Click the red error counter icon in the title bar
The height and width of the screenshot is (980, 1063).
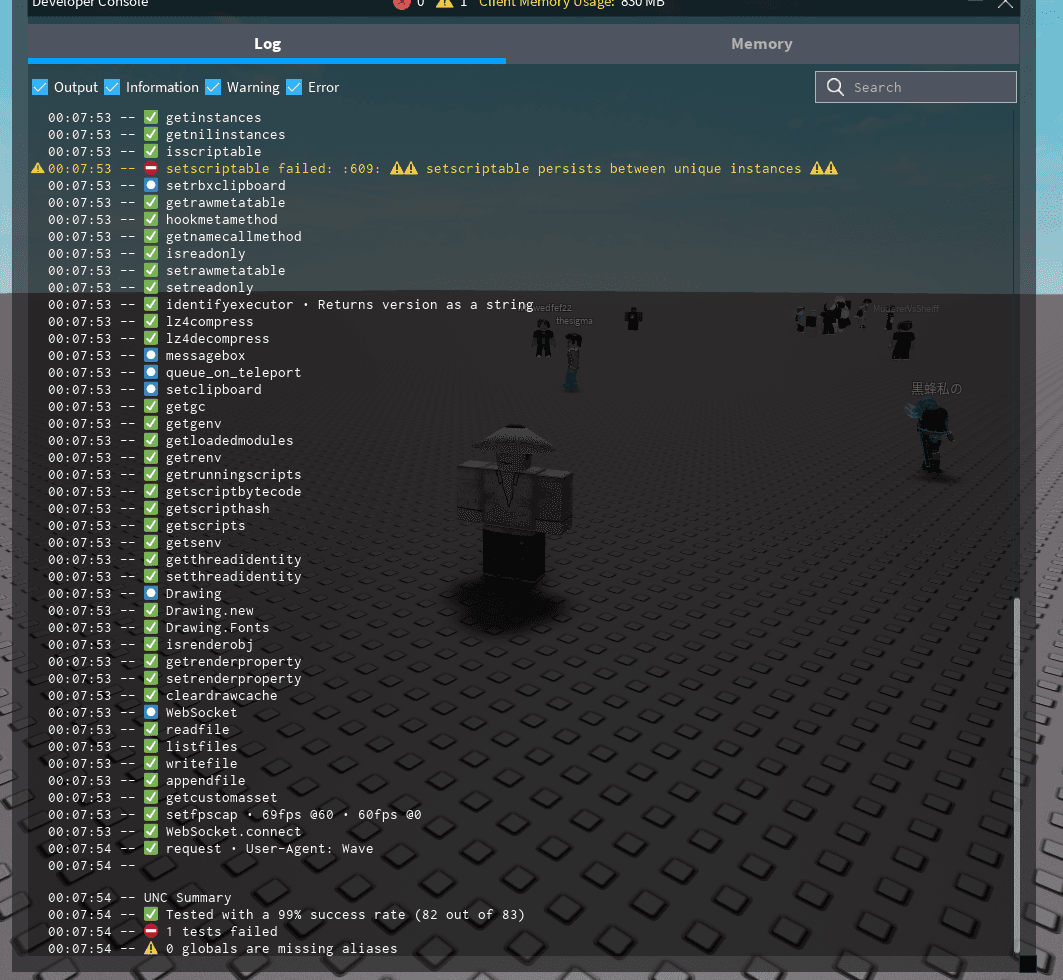403,4
